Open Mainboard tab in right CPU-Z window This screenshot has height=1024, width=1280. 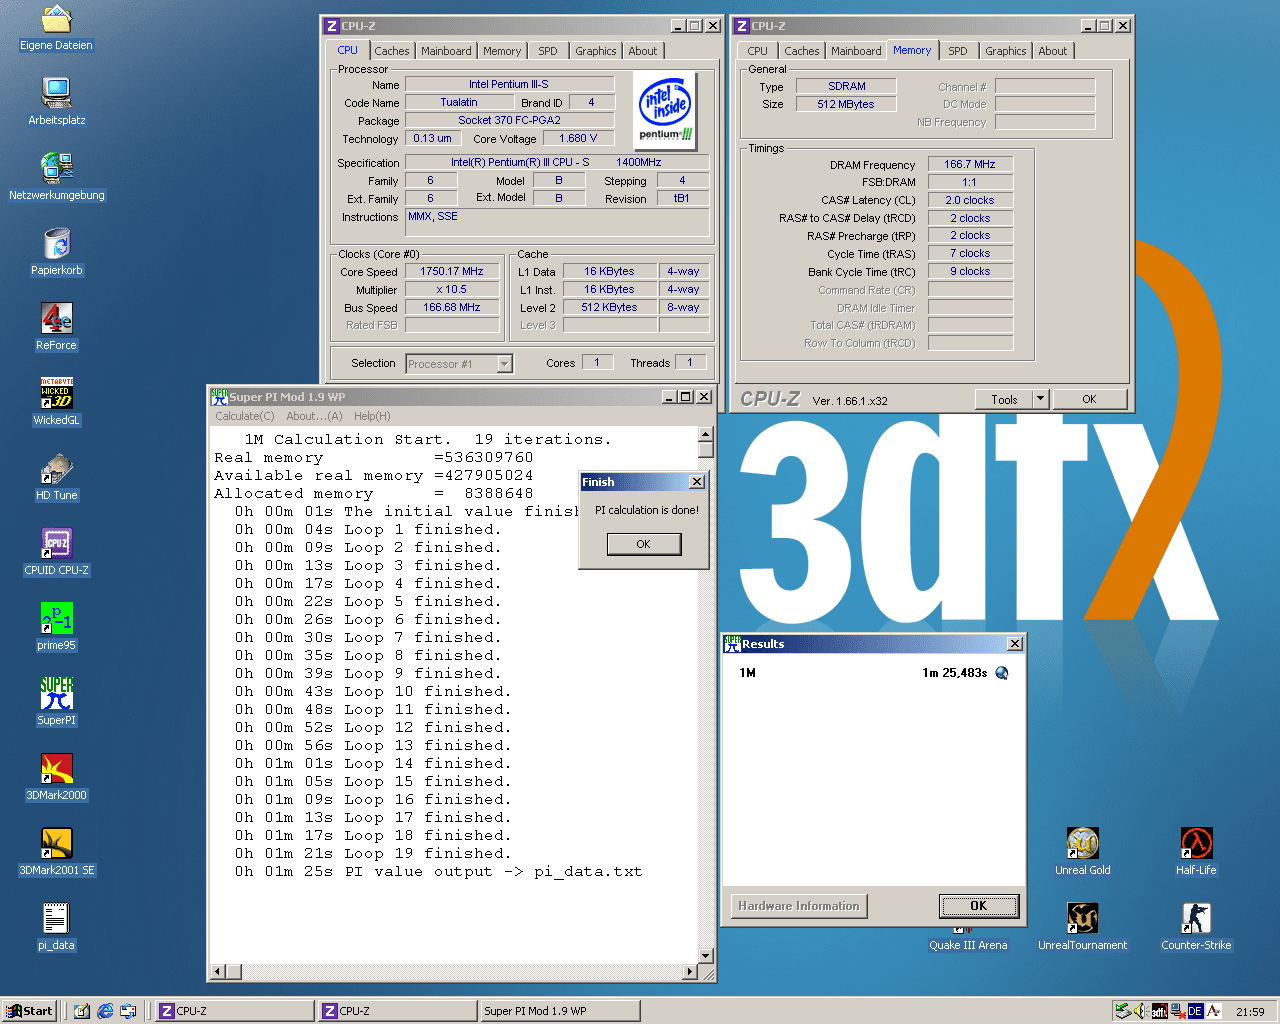(857, 51)
